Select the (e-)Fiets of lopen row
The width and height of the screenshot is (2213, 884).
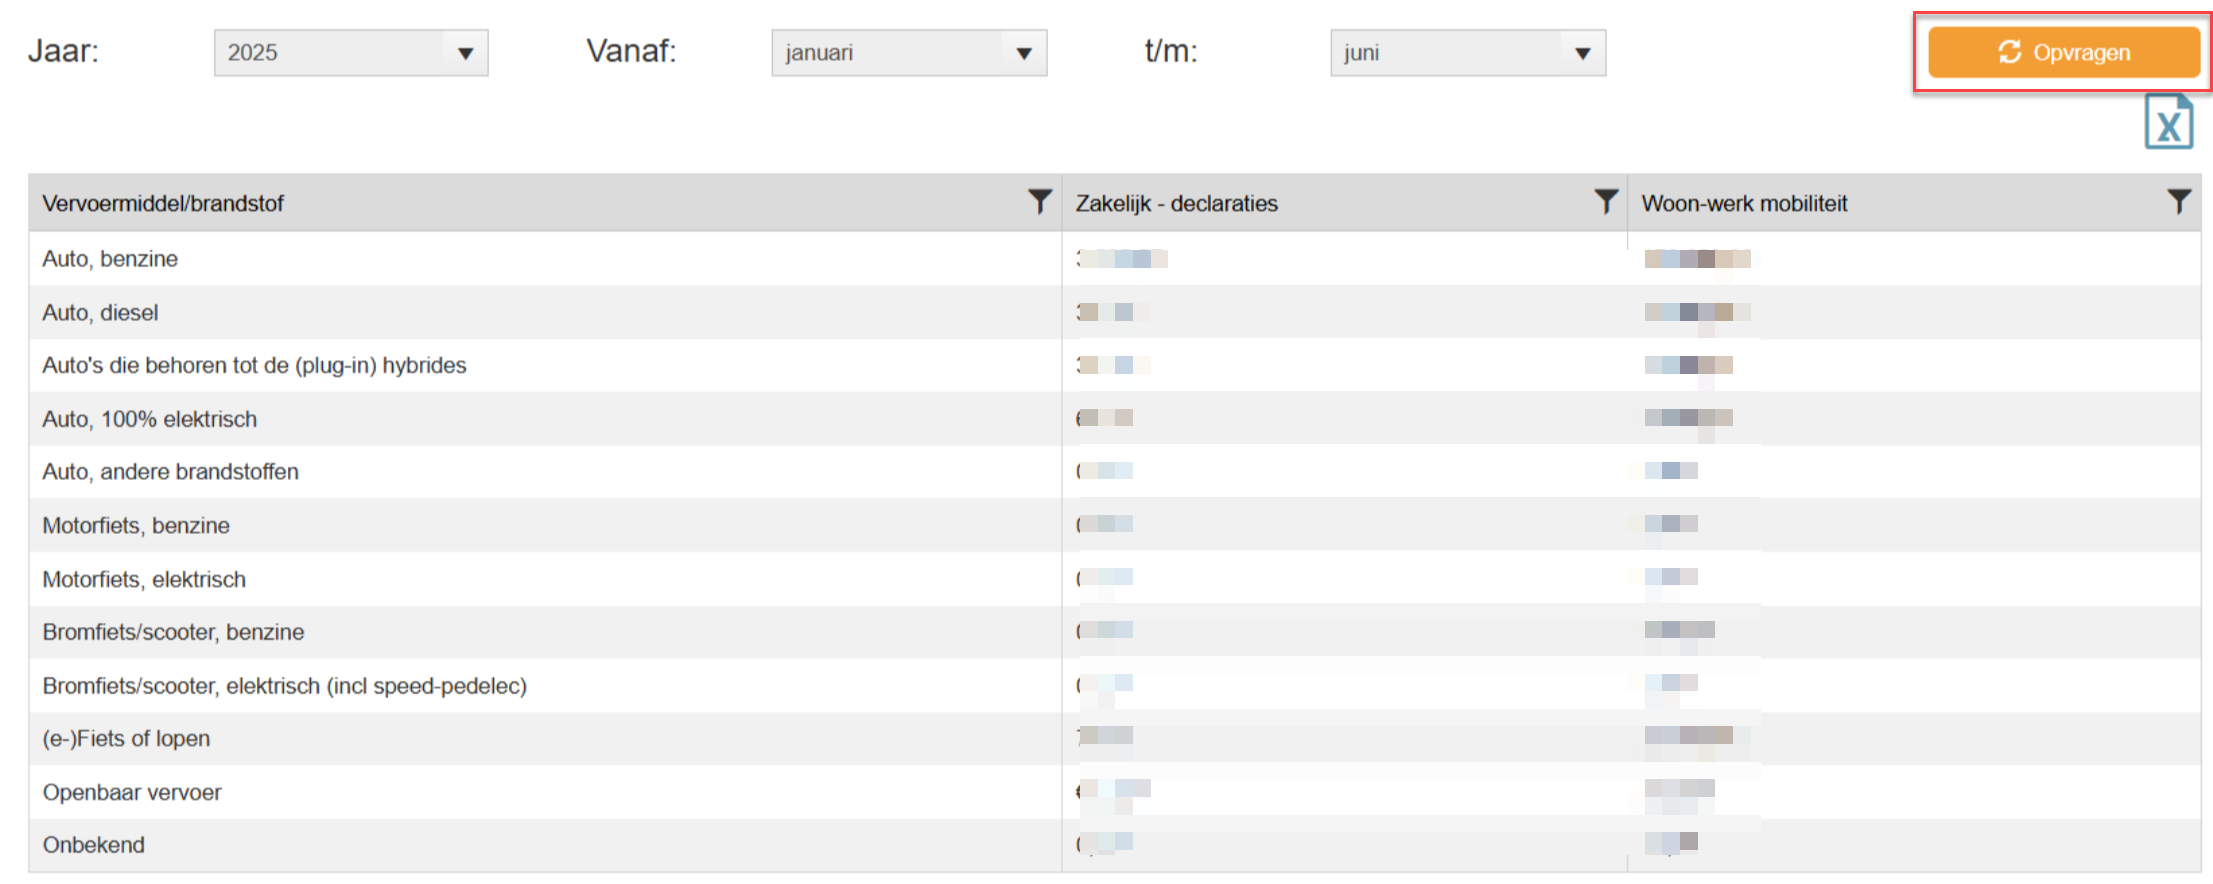click(1115, 739)
